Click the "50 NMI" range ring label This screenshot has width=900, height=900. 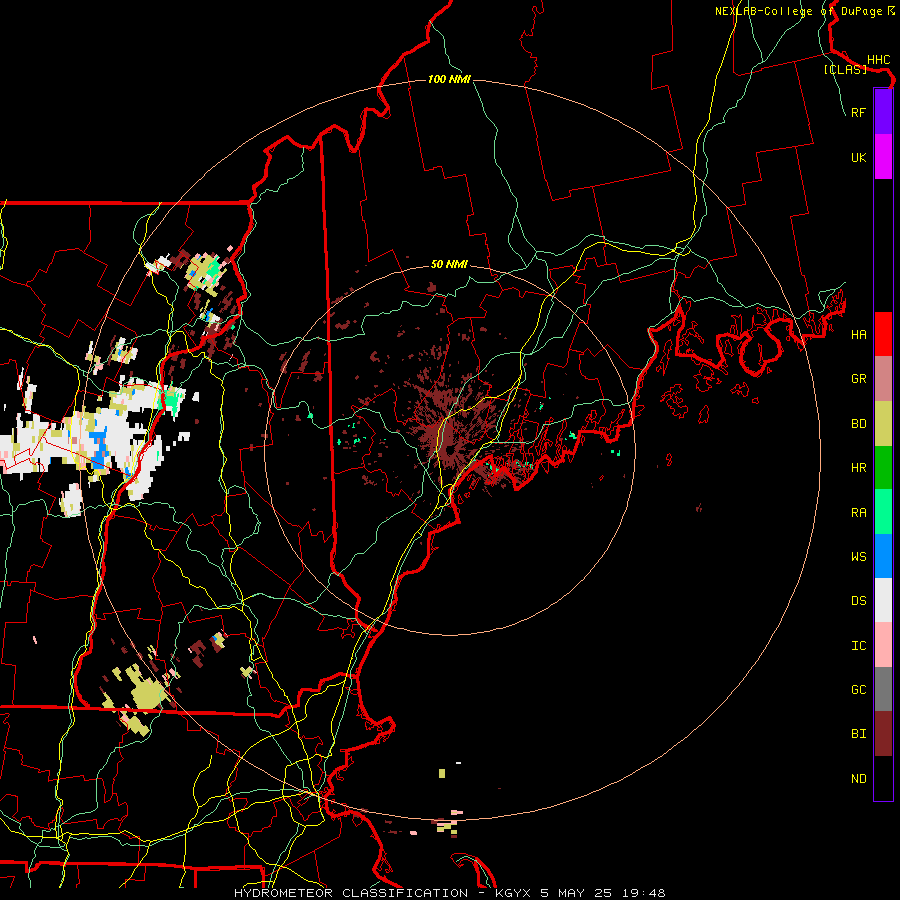(x=449, y=264)
